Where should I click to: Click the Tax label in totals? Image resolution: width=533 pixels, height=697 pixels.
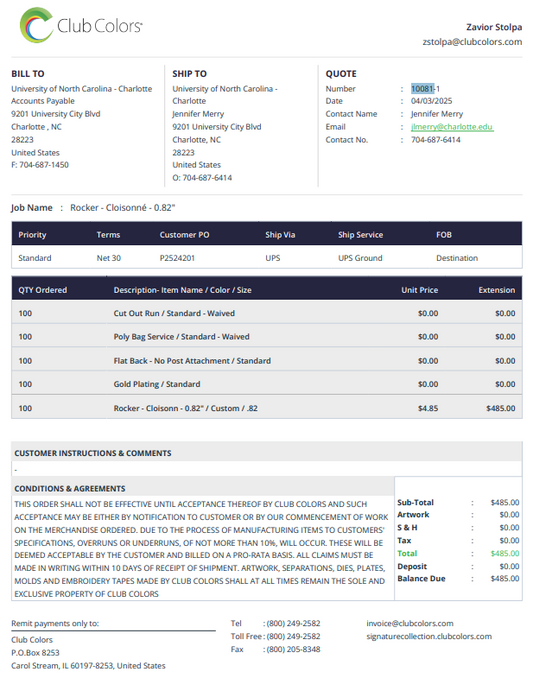click(404, 540)
